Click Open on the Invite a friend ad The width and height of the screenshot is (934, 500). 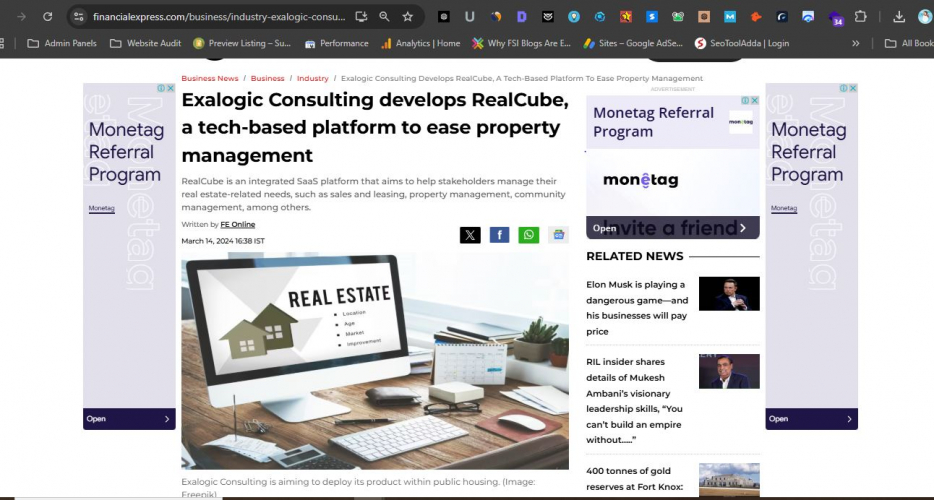pyautogui.click(x=673, y=228)
